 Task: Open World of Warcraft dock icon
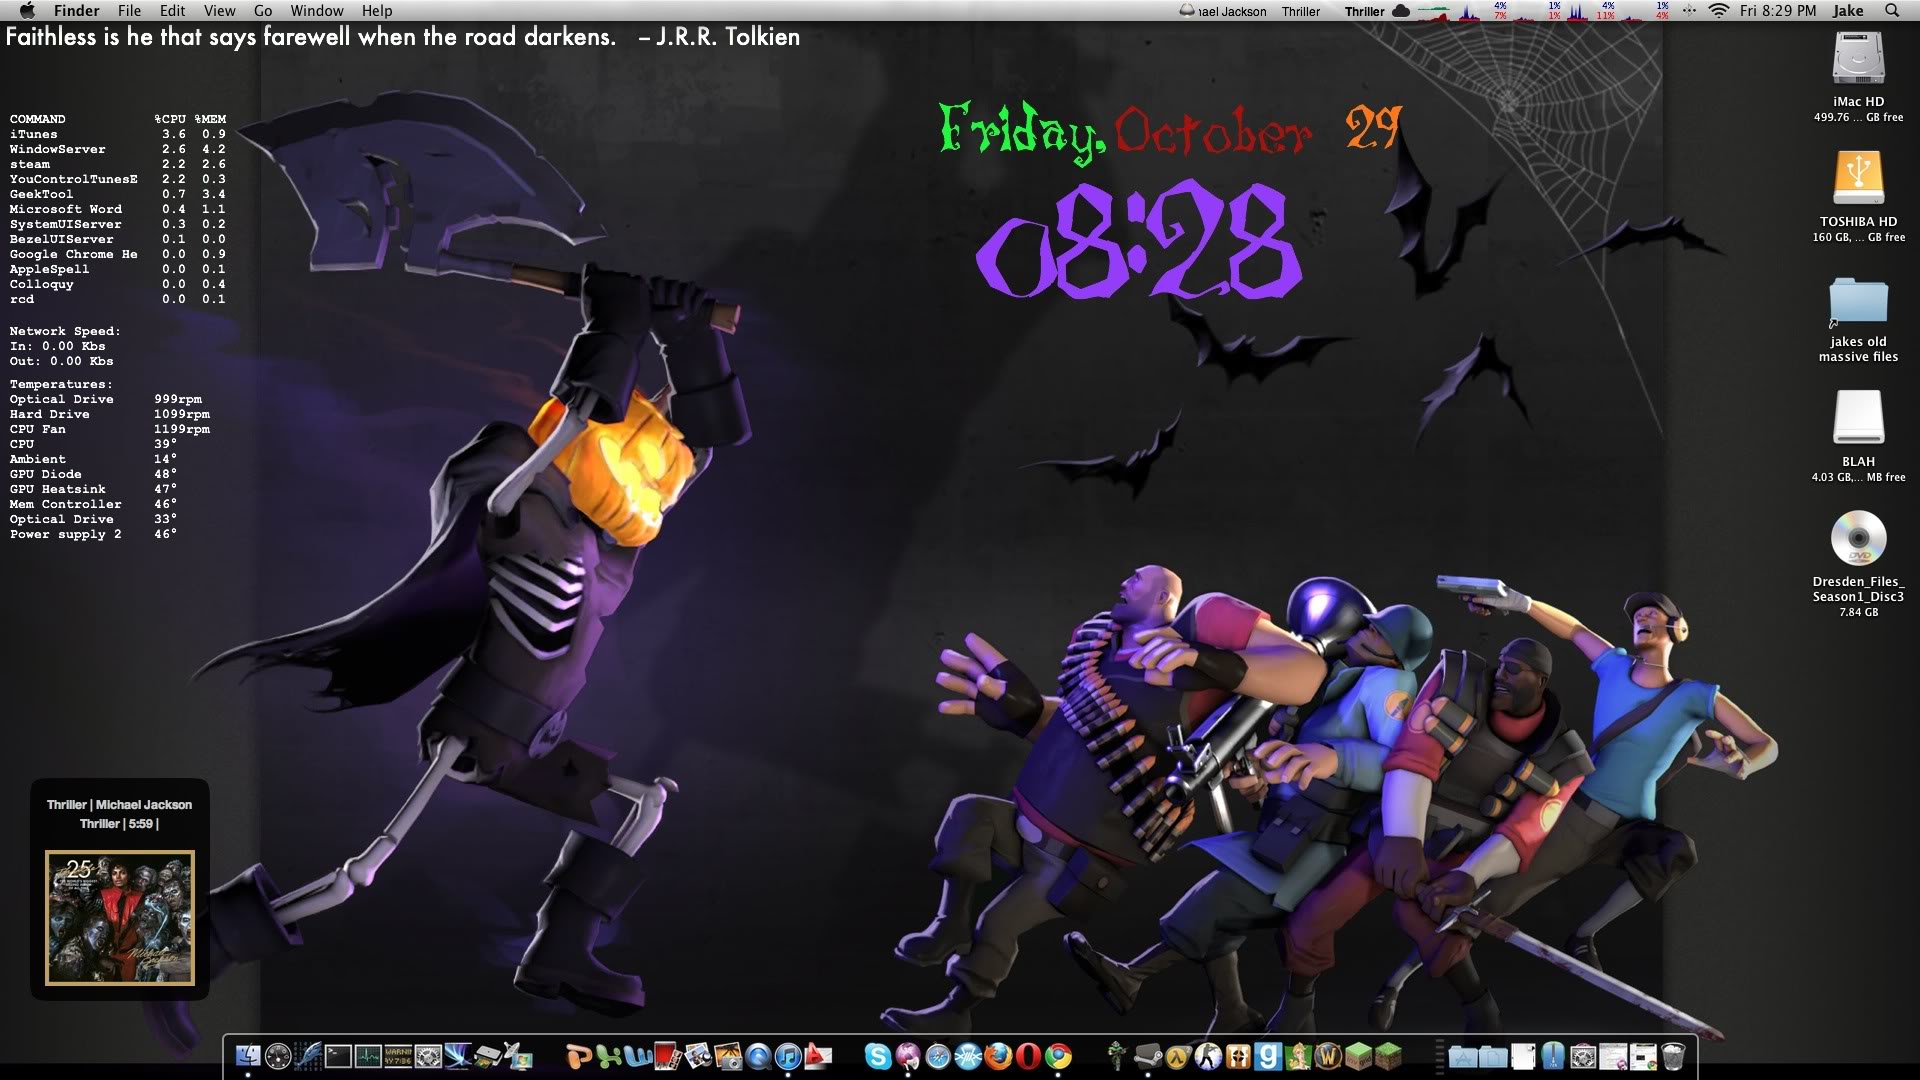[x=1328, y=1056]
